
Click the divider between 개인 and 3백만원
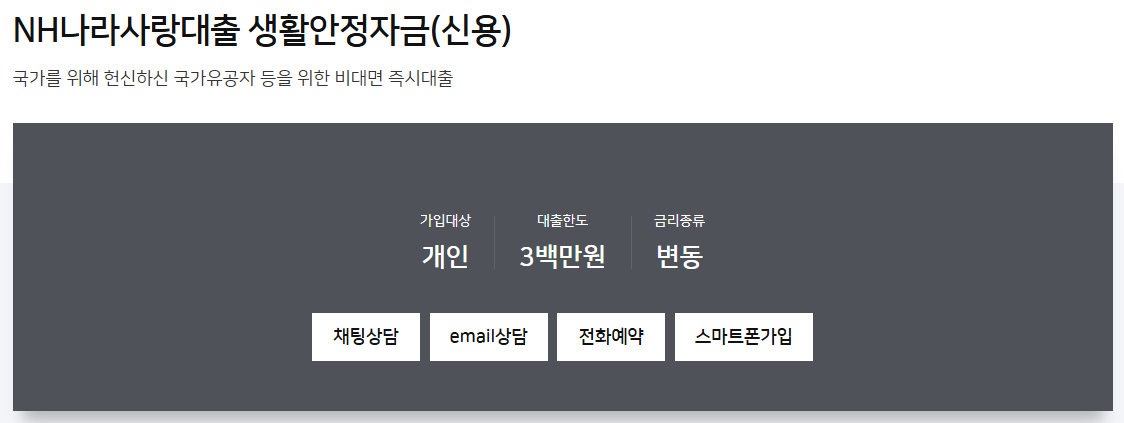pos(494,242)
